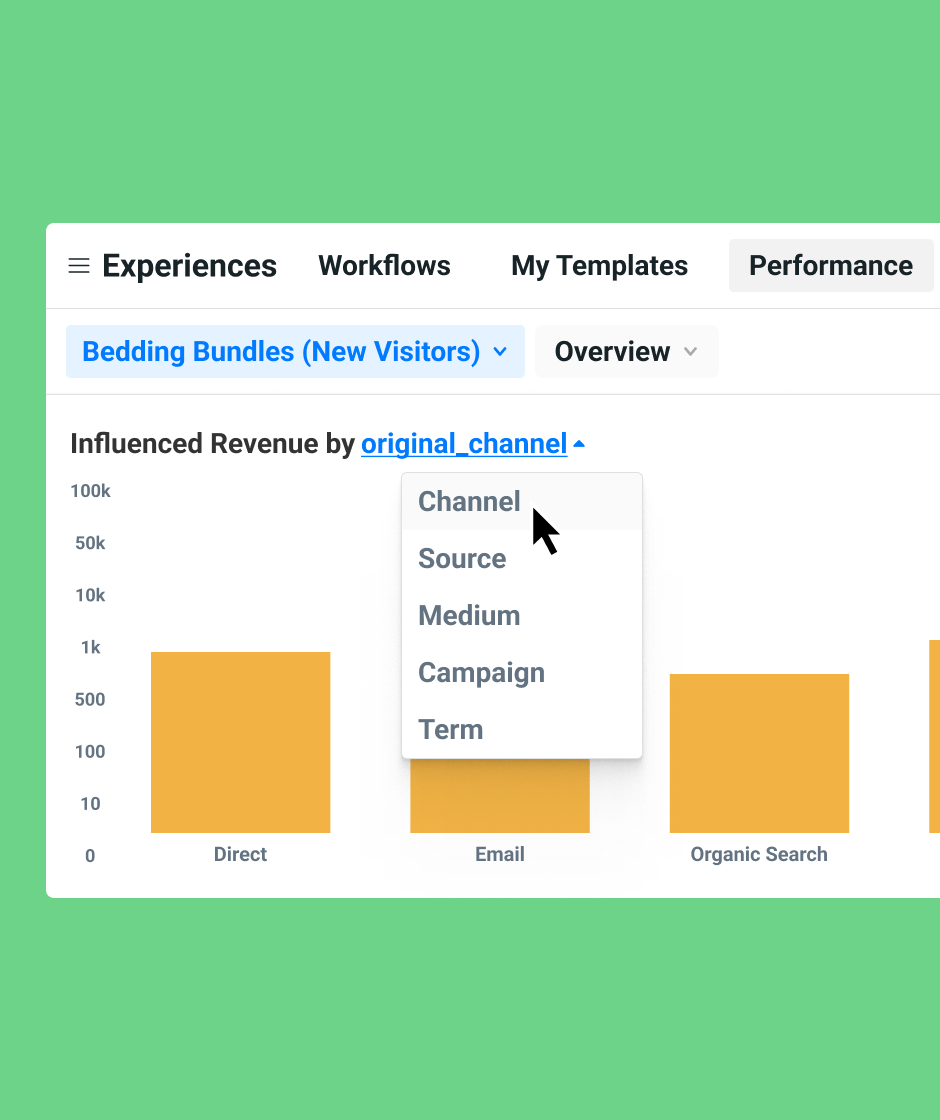This screenshot has height=1120, width=940.
Task: Choose Channel from the dropdown list
Action: click(469, 501)
